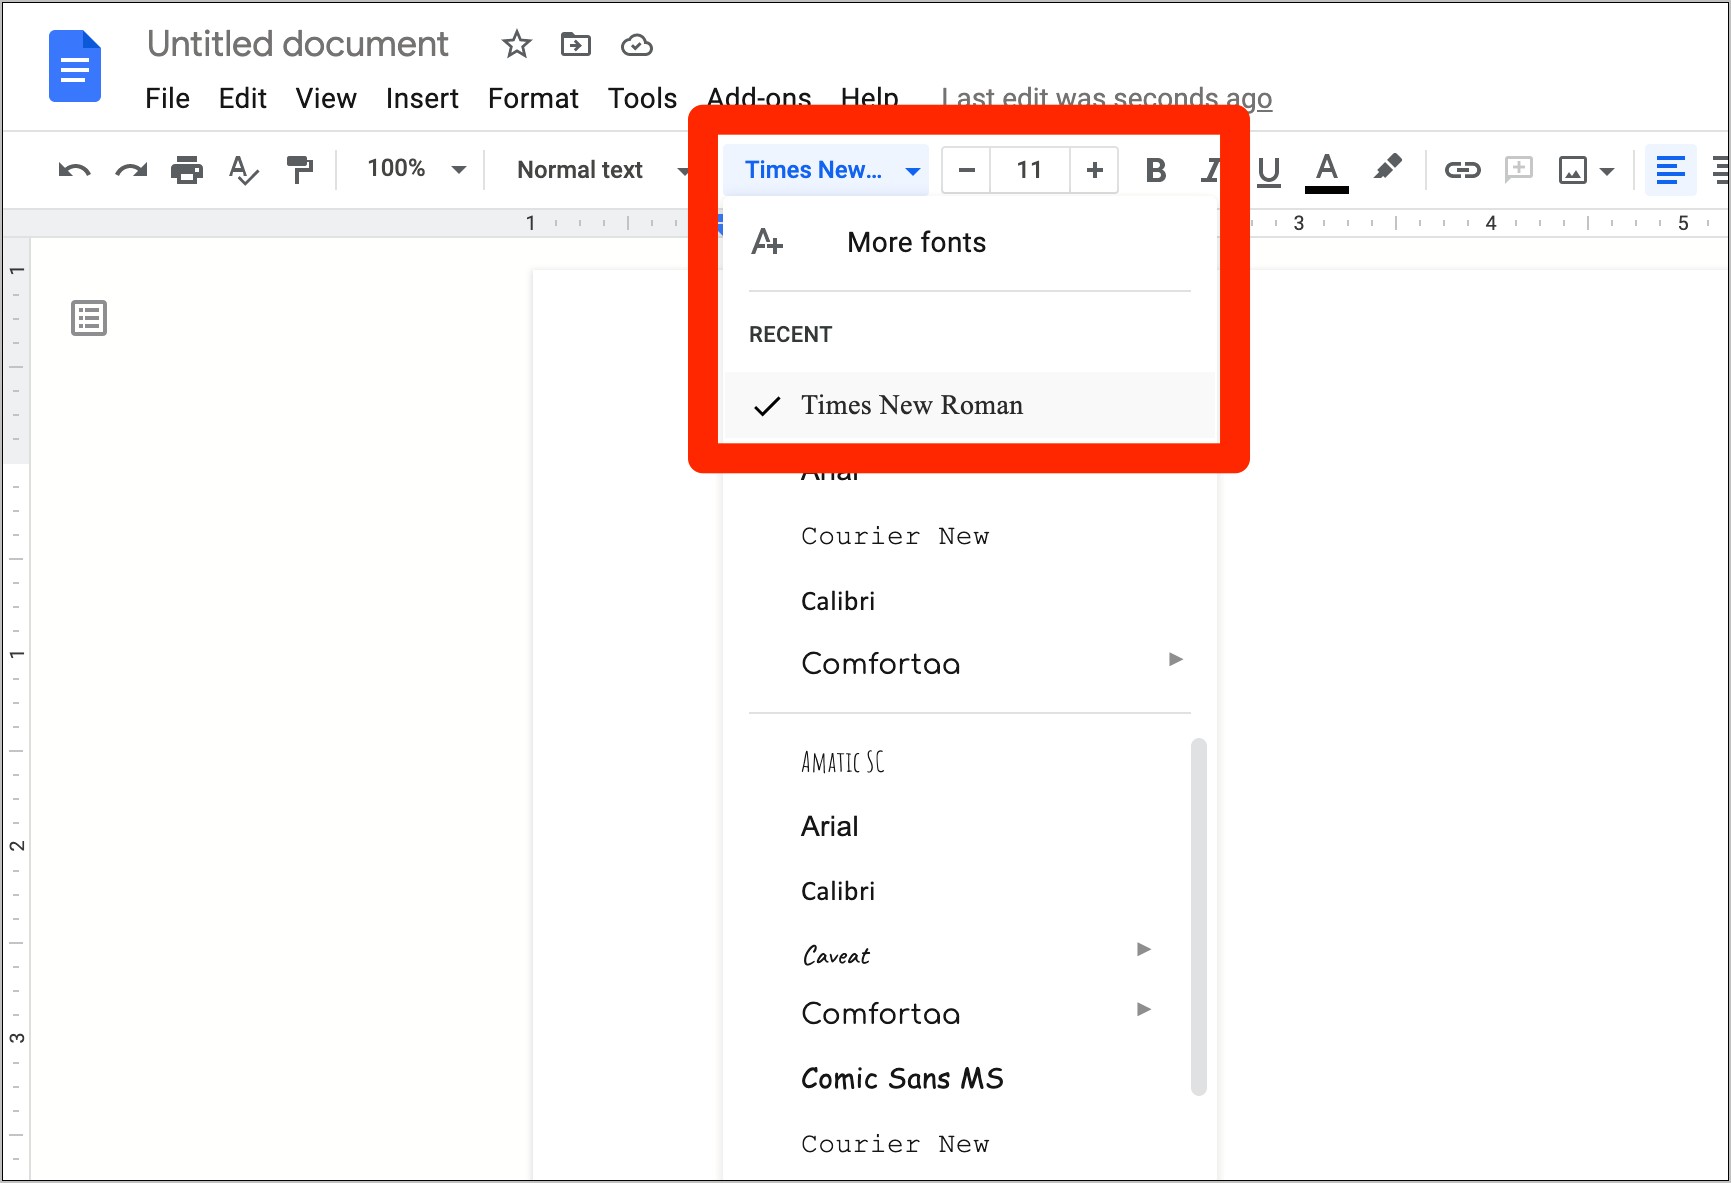Collapse the Times New... font dropdown
The height and width of the screenshot is (1183, 1731).
coord(826,170)
